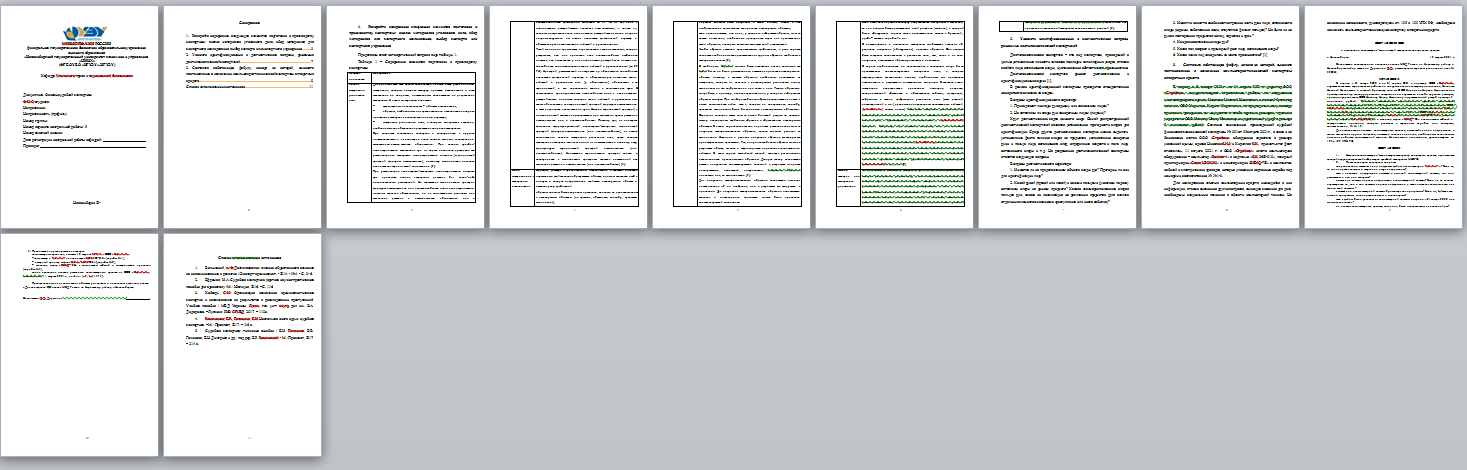Select the last page with the references list
Image resolution: width=1467 pixels, height=470 pixels.
[241, 346]
